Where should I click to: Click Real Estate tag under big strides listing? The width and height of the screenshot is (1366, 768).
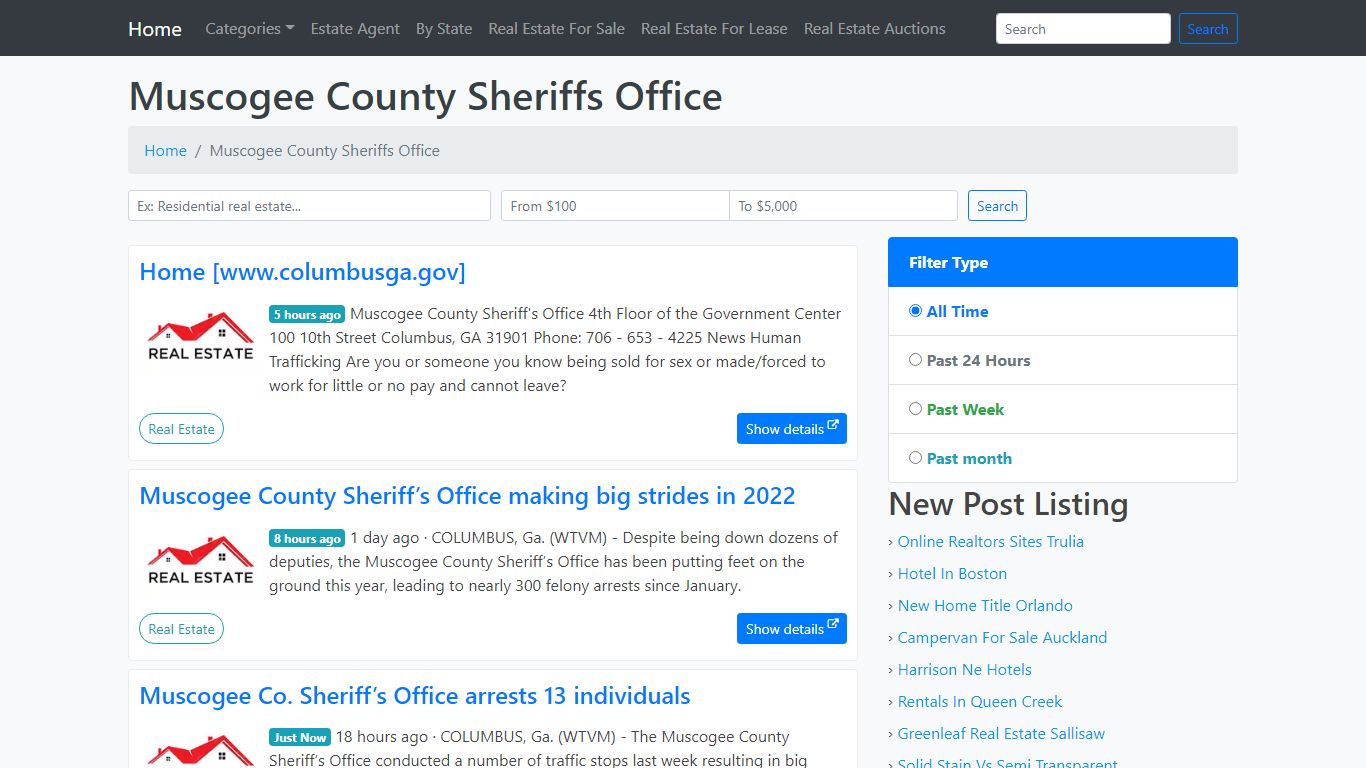tap(181, 629)
